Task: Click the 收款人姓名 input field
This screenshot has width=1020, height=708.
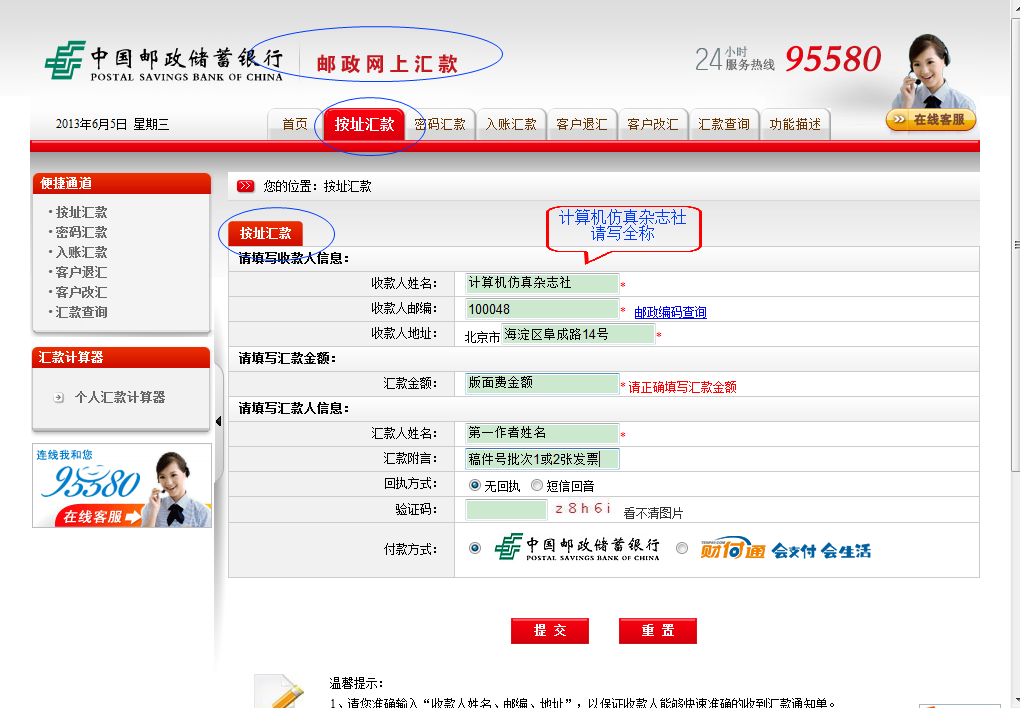Action: pyautogui.click(x=542, y=283)
